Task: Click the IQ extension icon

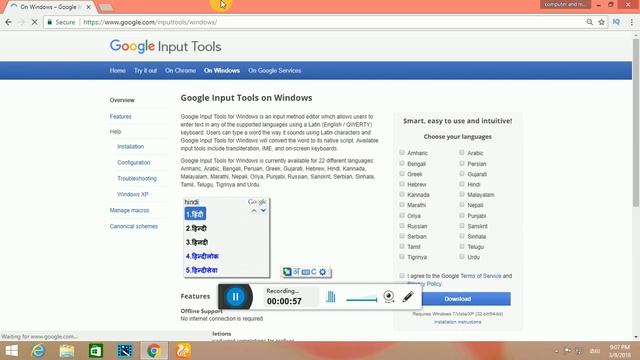Action: tap(616, 22)
